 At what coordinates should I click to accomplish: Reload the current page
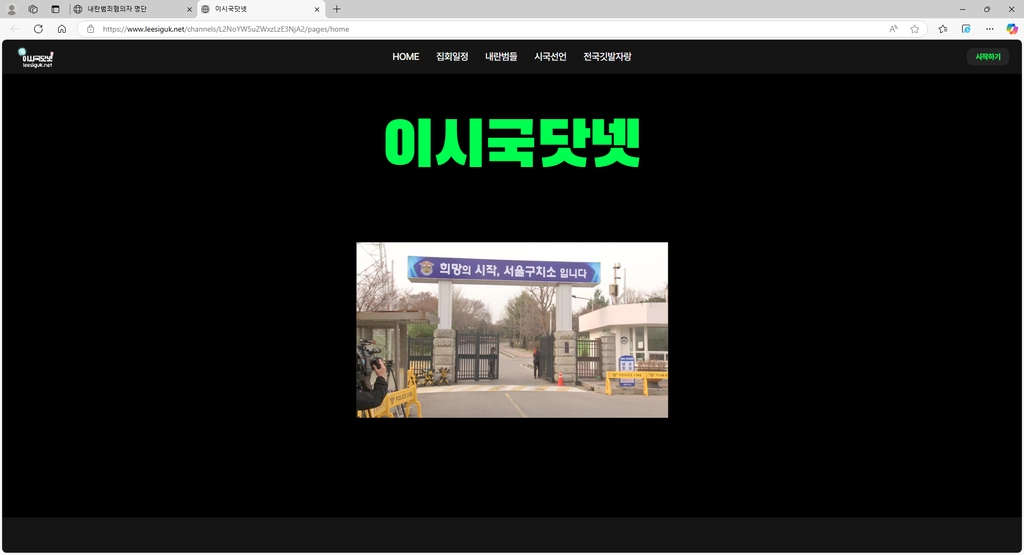coord(39,29)
